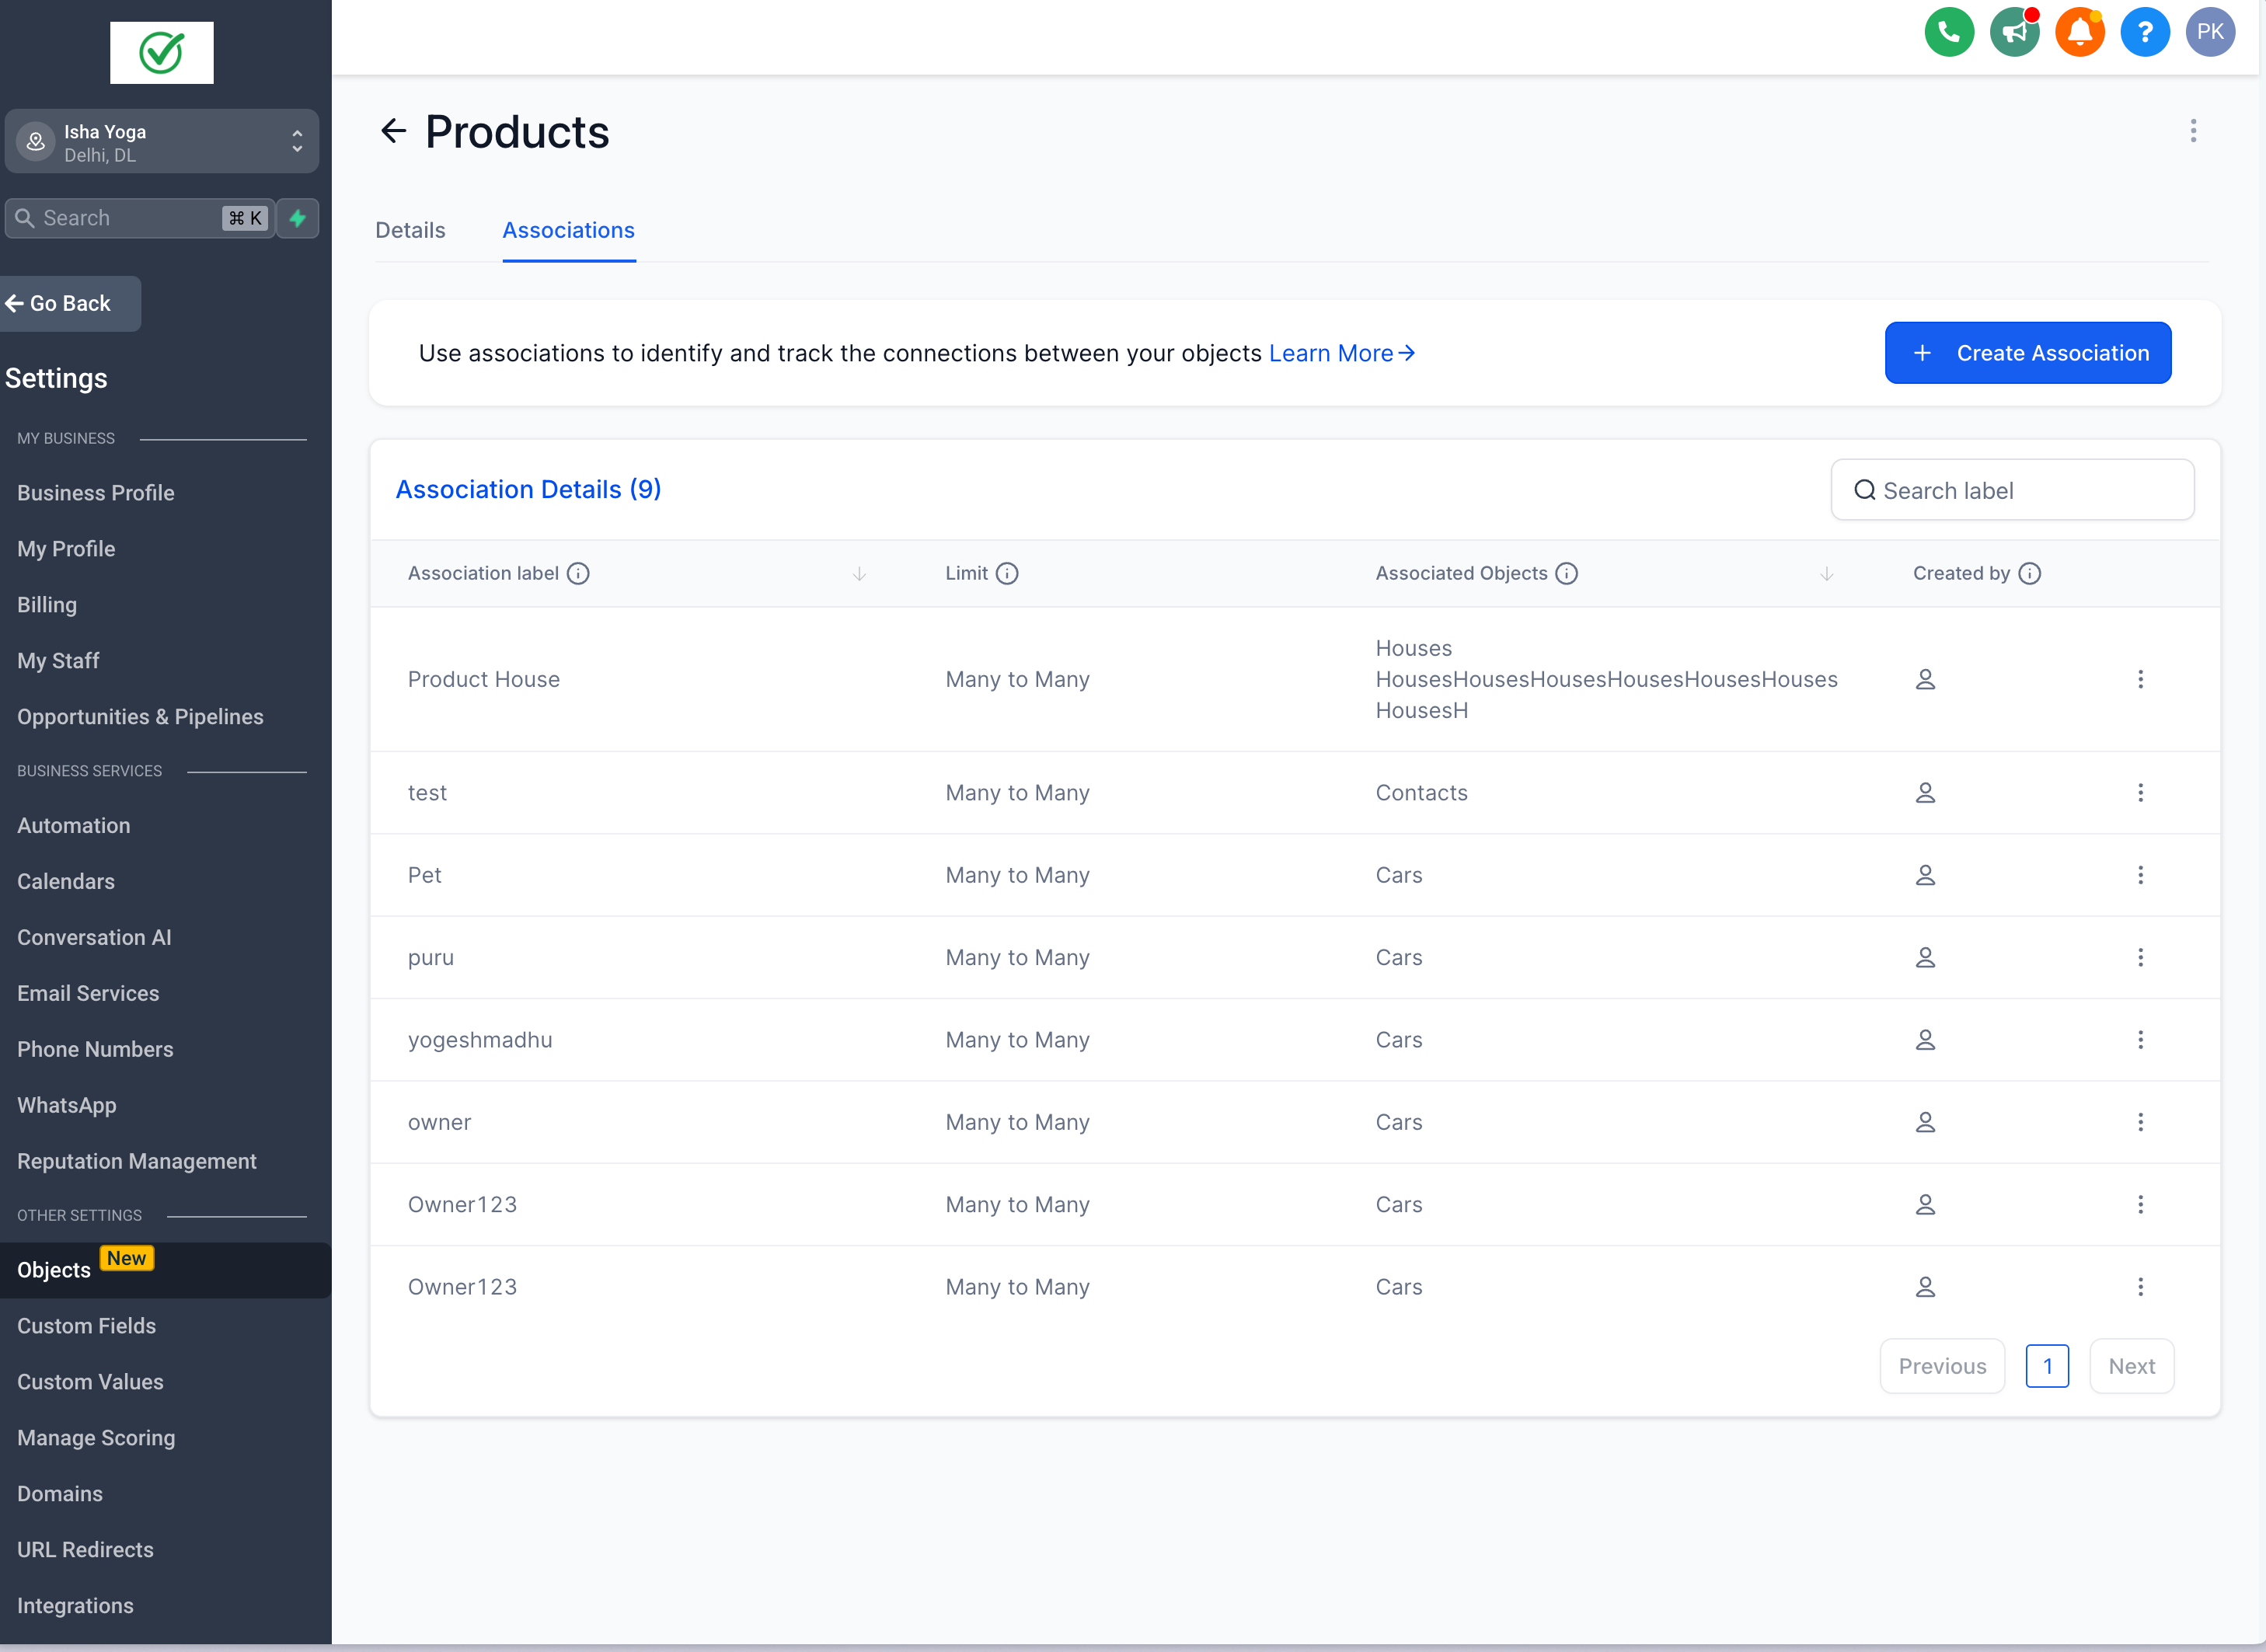Click the Next pagination button
Viewport: 2266px width, 1652px height.
pos(2131,1366)
